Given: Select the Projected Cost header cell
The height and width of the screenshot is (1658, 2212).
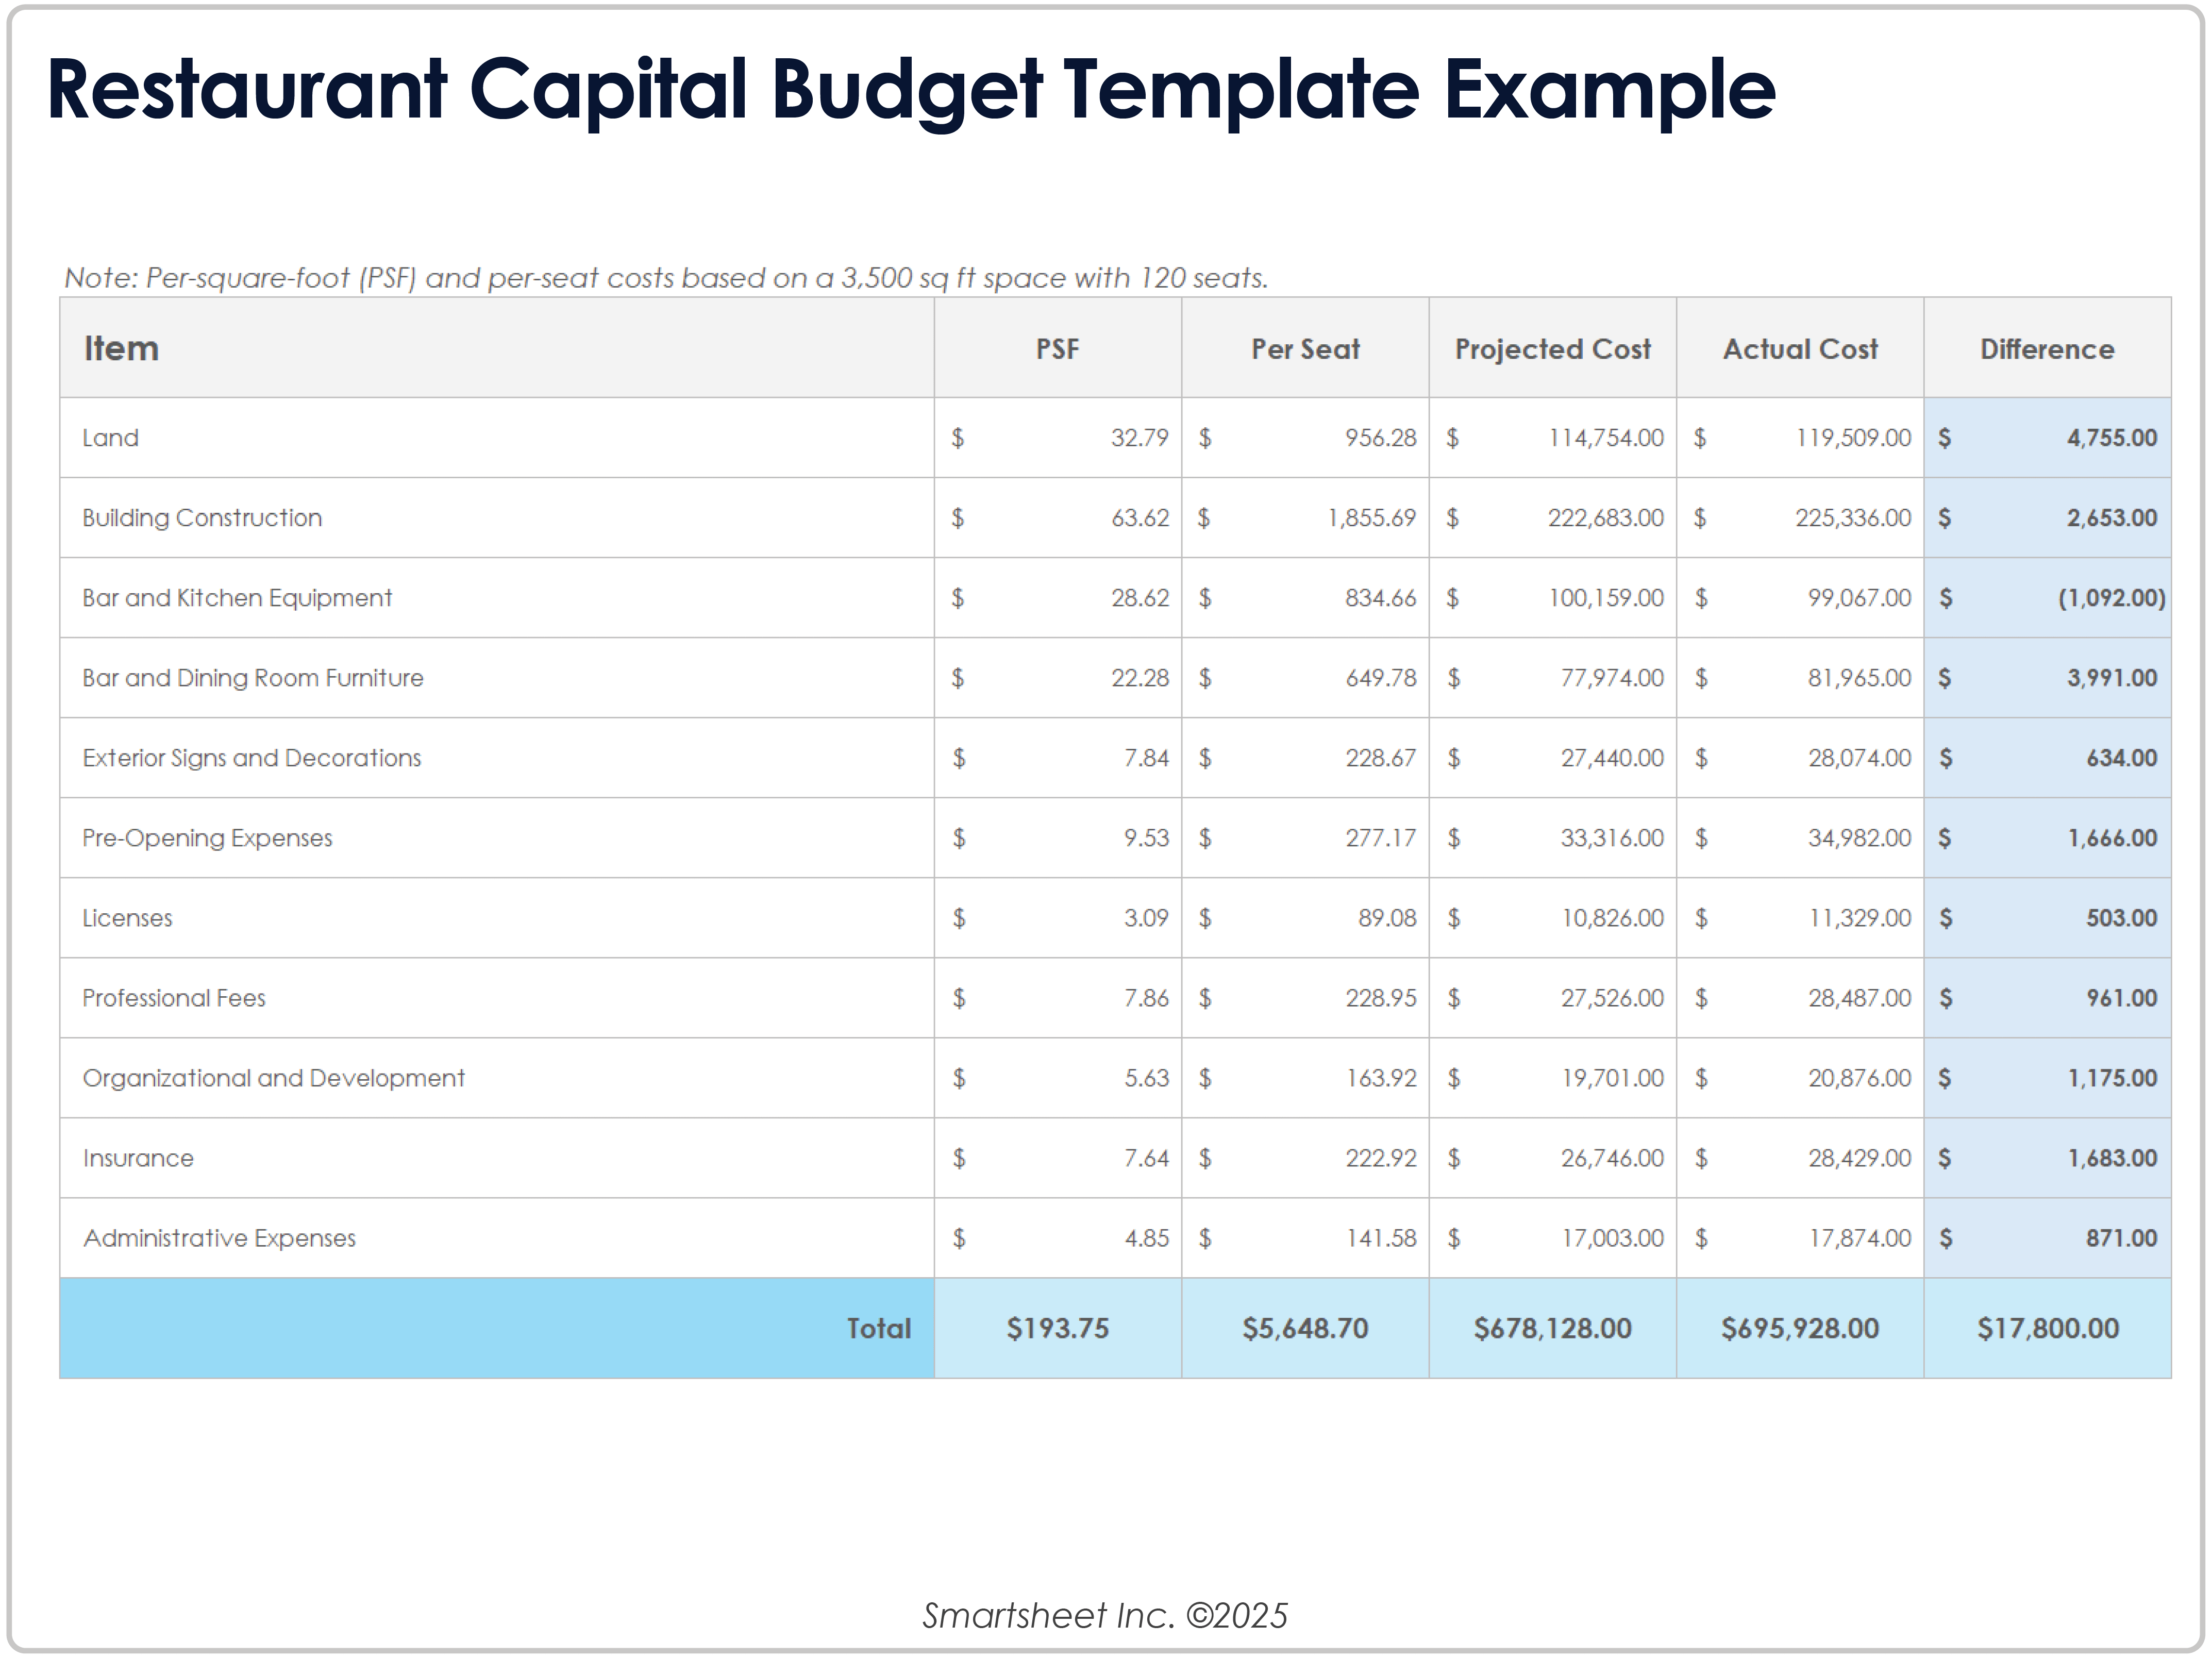Looking at the screenshot, I should click(1552, 349).
